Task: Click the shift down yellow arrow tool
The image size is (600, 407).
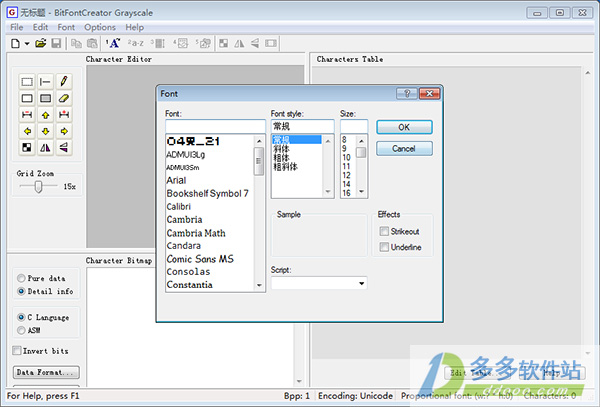Action: click(45, 131)
